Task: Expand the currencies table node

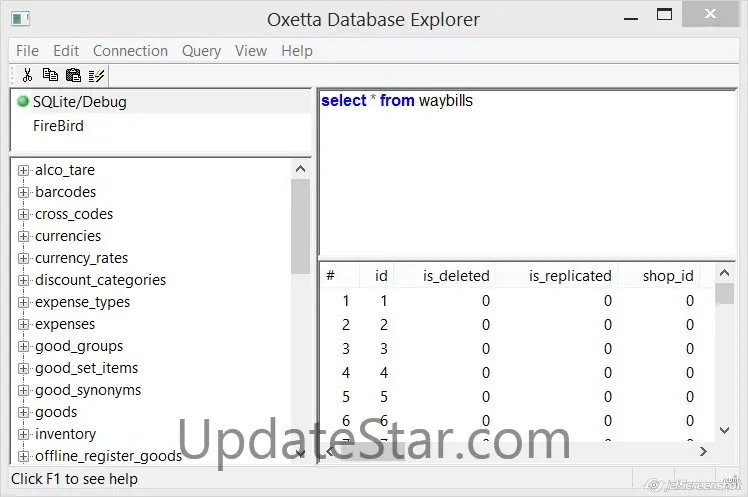Action: (x=23, y=236)
